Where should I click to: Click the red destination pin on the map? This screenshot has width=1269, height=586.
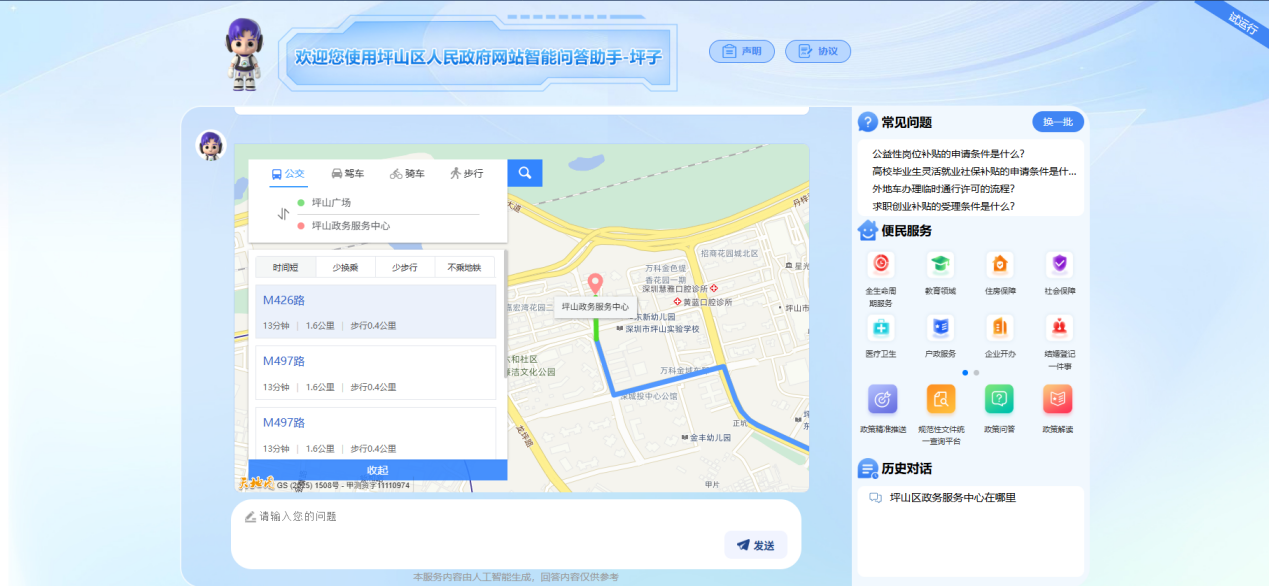(595, 284)
